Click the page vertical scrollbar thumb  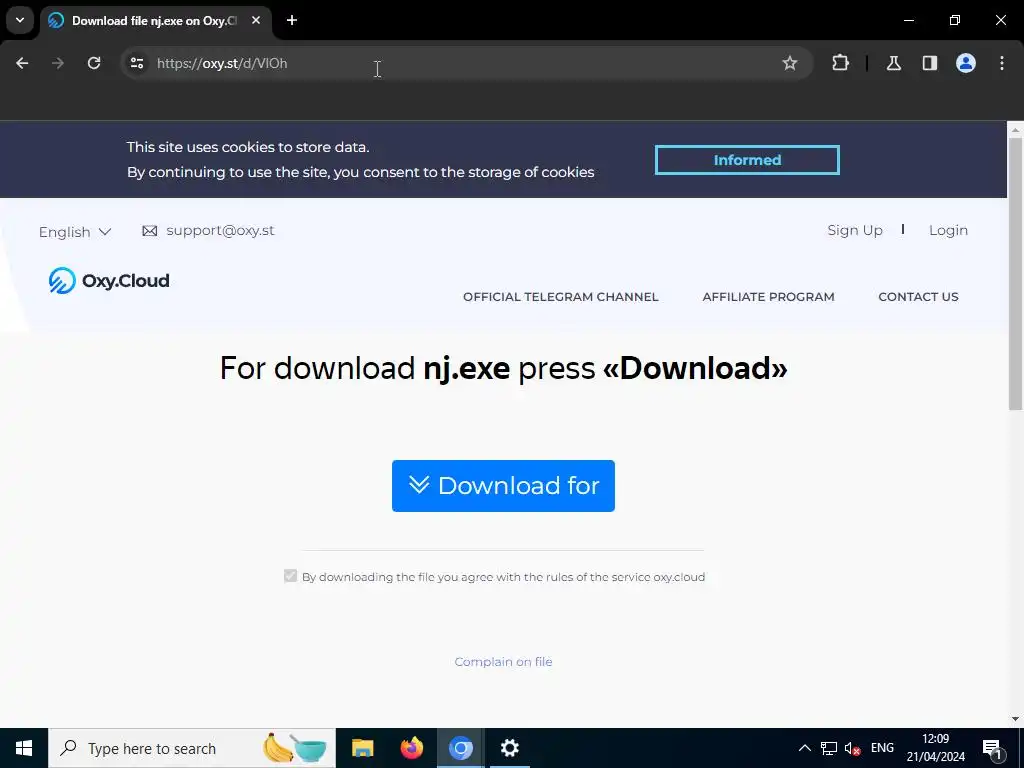(x=1015, y=274)
